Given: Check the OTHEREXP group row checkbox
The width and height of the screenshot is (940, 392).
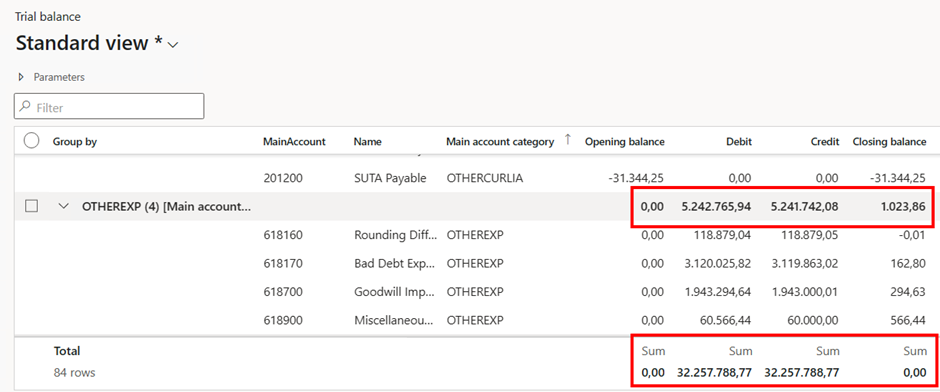Looking at the screenshot, I should coord(31,206).
